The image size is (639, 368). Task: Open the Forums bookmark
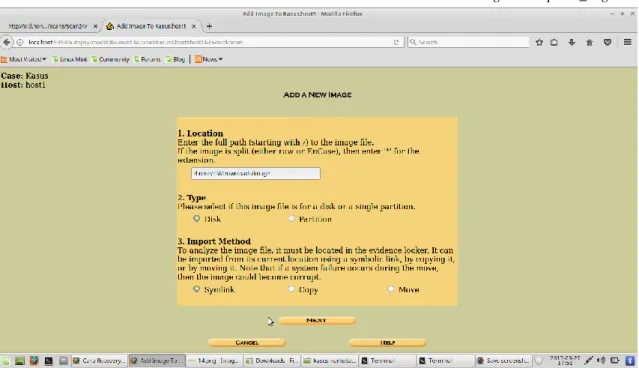point(147,59)
